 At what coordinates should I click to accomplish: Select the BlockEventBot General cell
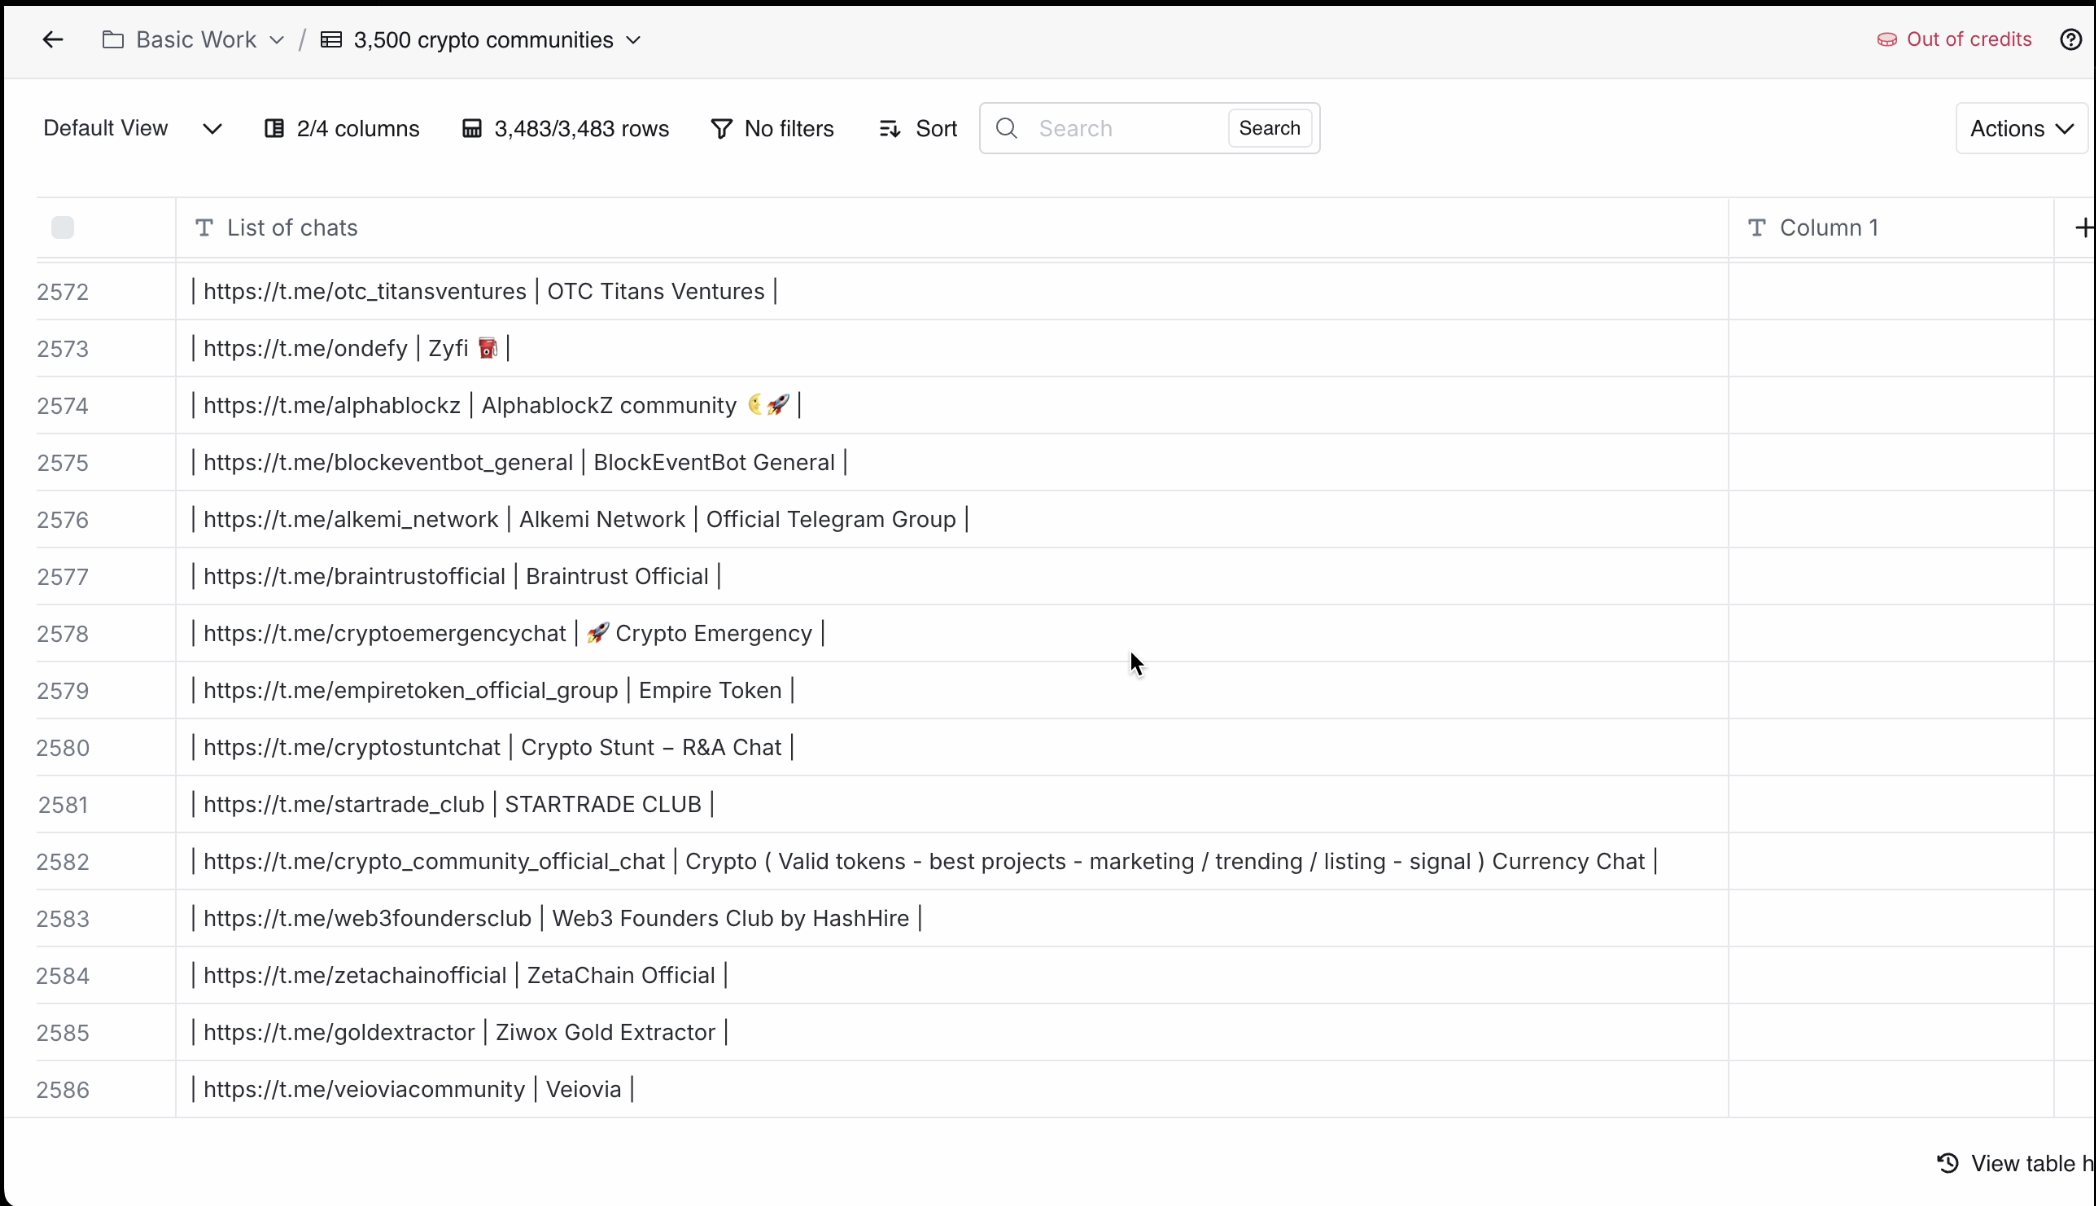[952, 463]
